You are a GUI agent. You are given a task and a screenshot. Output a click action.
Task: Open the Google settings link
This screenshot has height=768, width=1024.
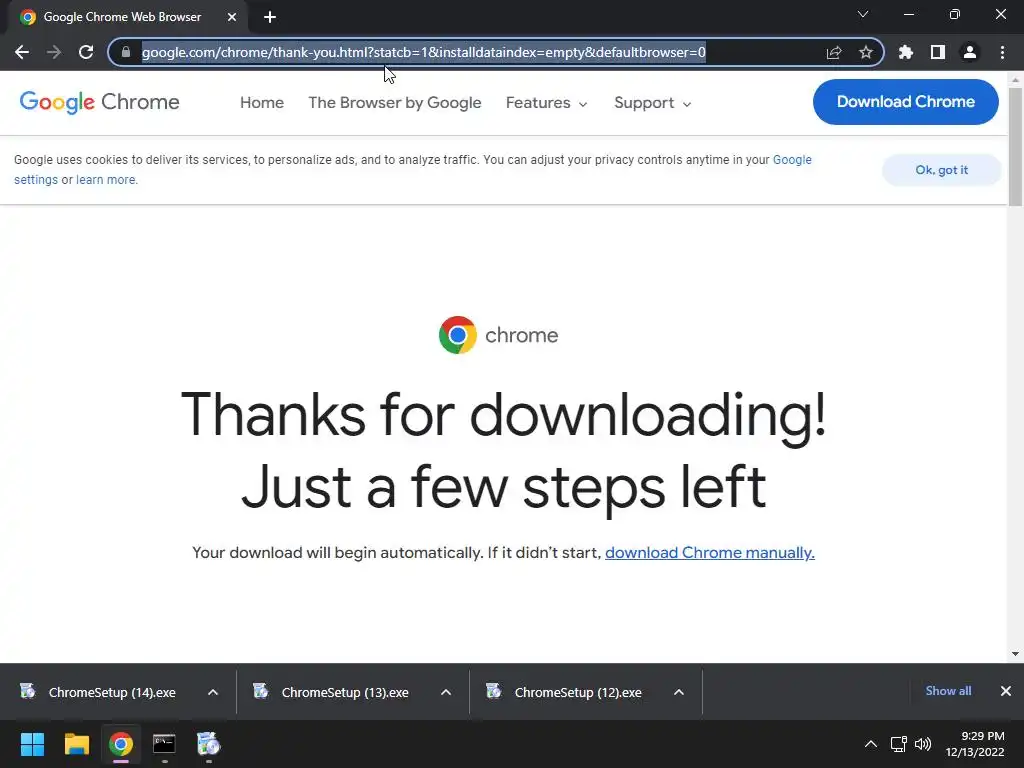792,160
